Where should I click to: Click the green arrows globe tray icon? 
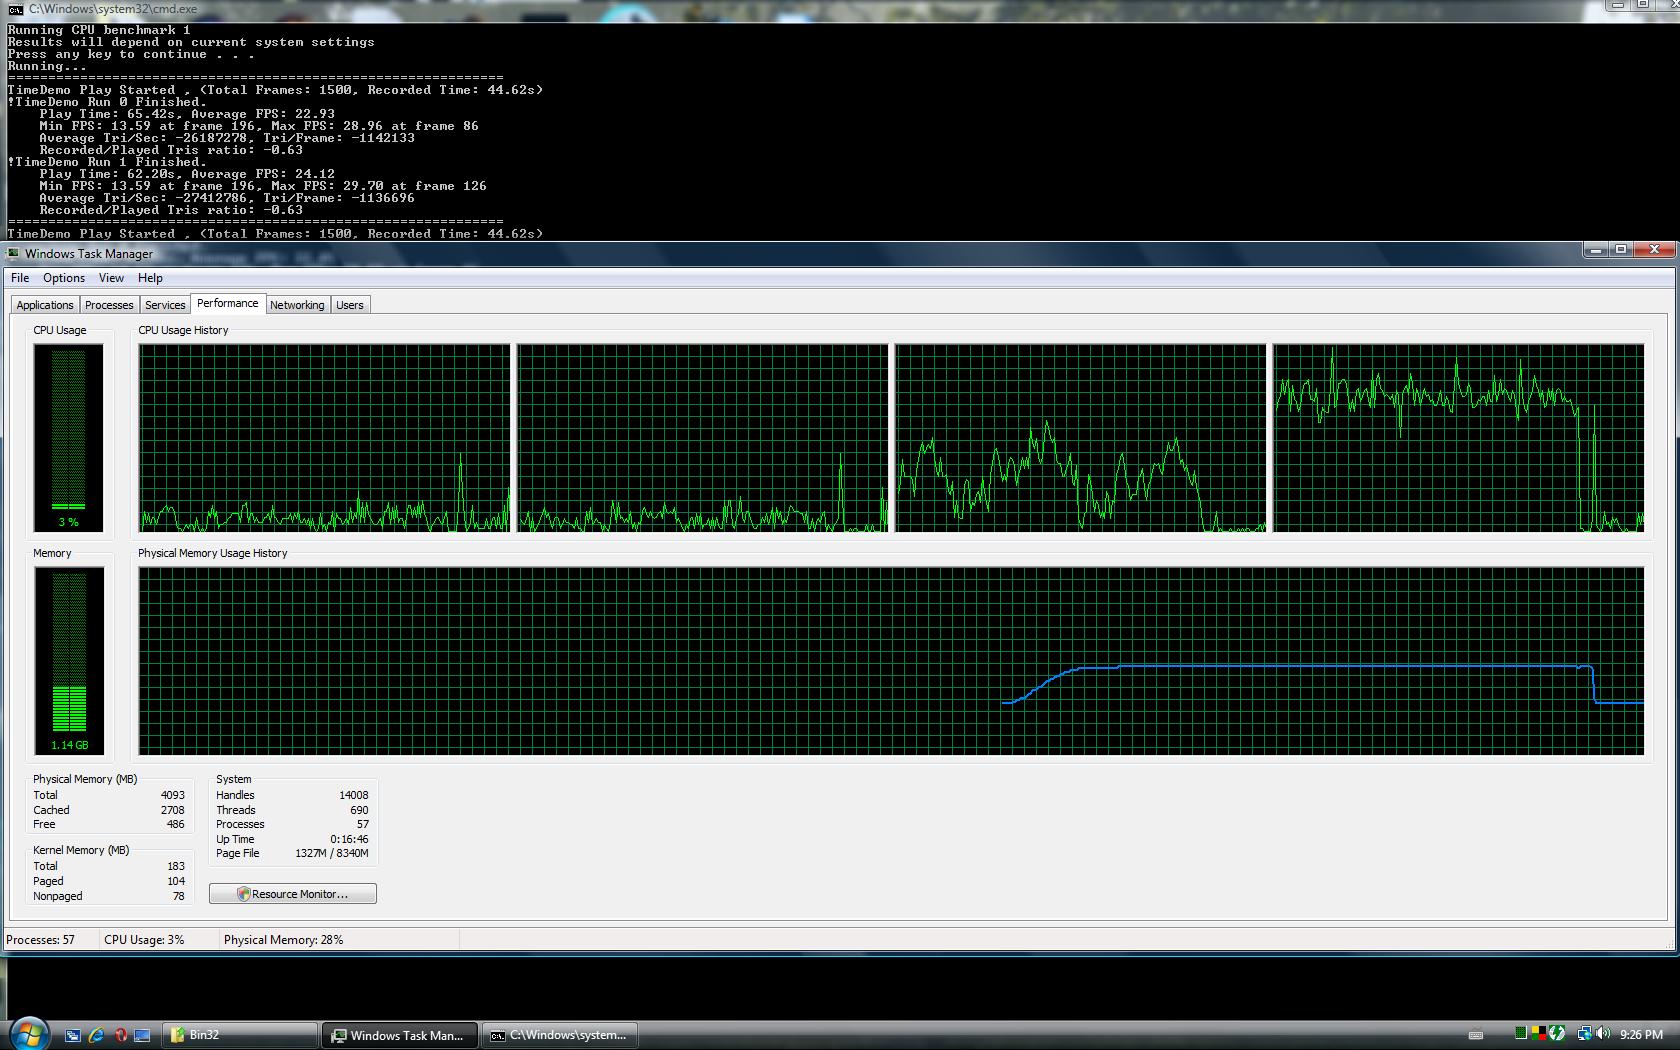[x=1557, y=1034]
